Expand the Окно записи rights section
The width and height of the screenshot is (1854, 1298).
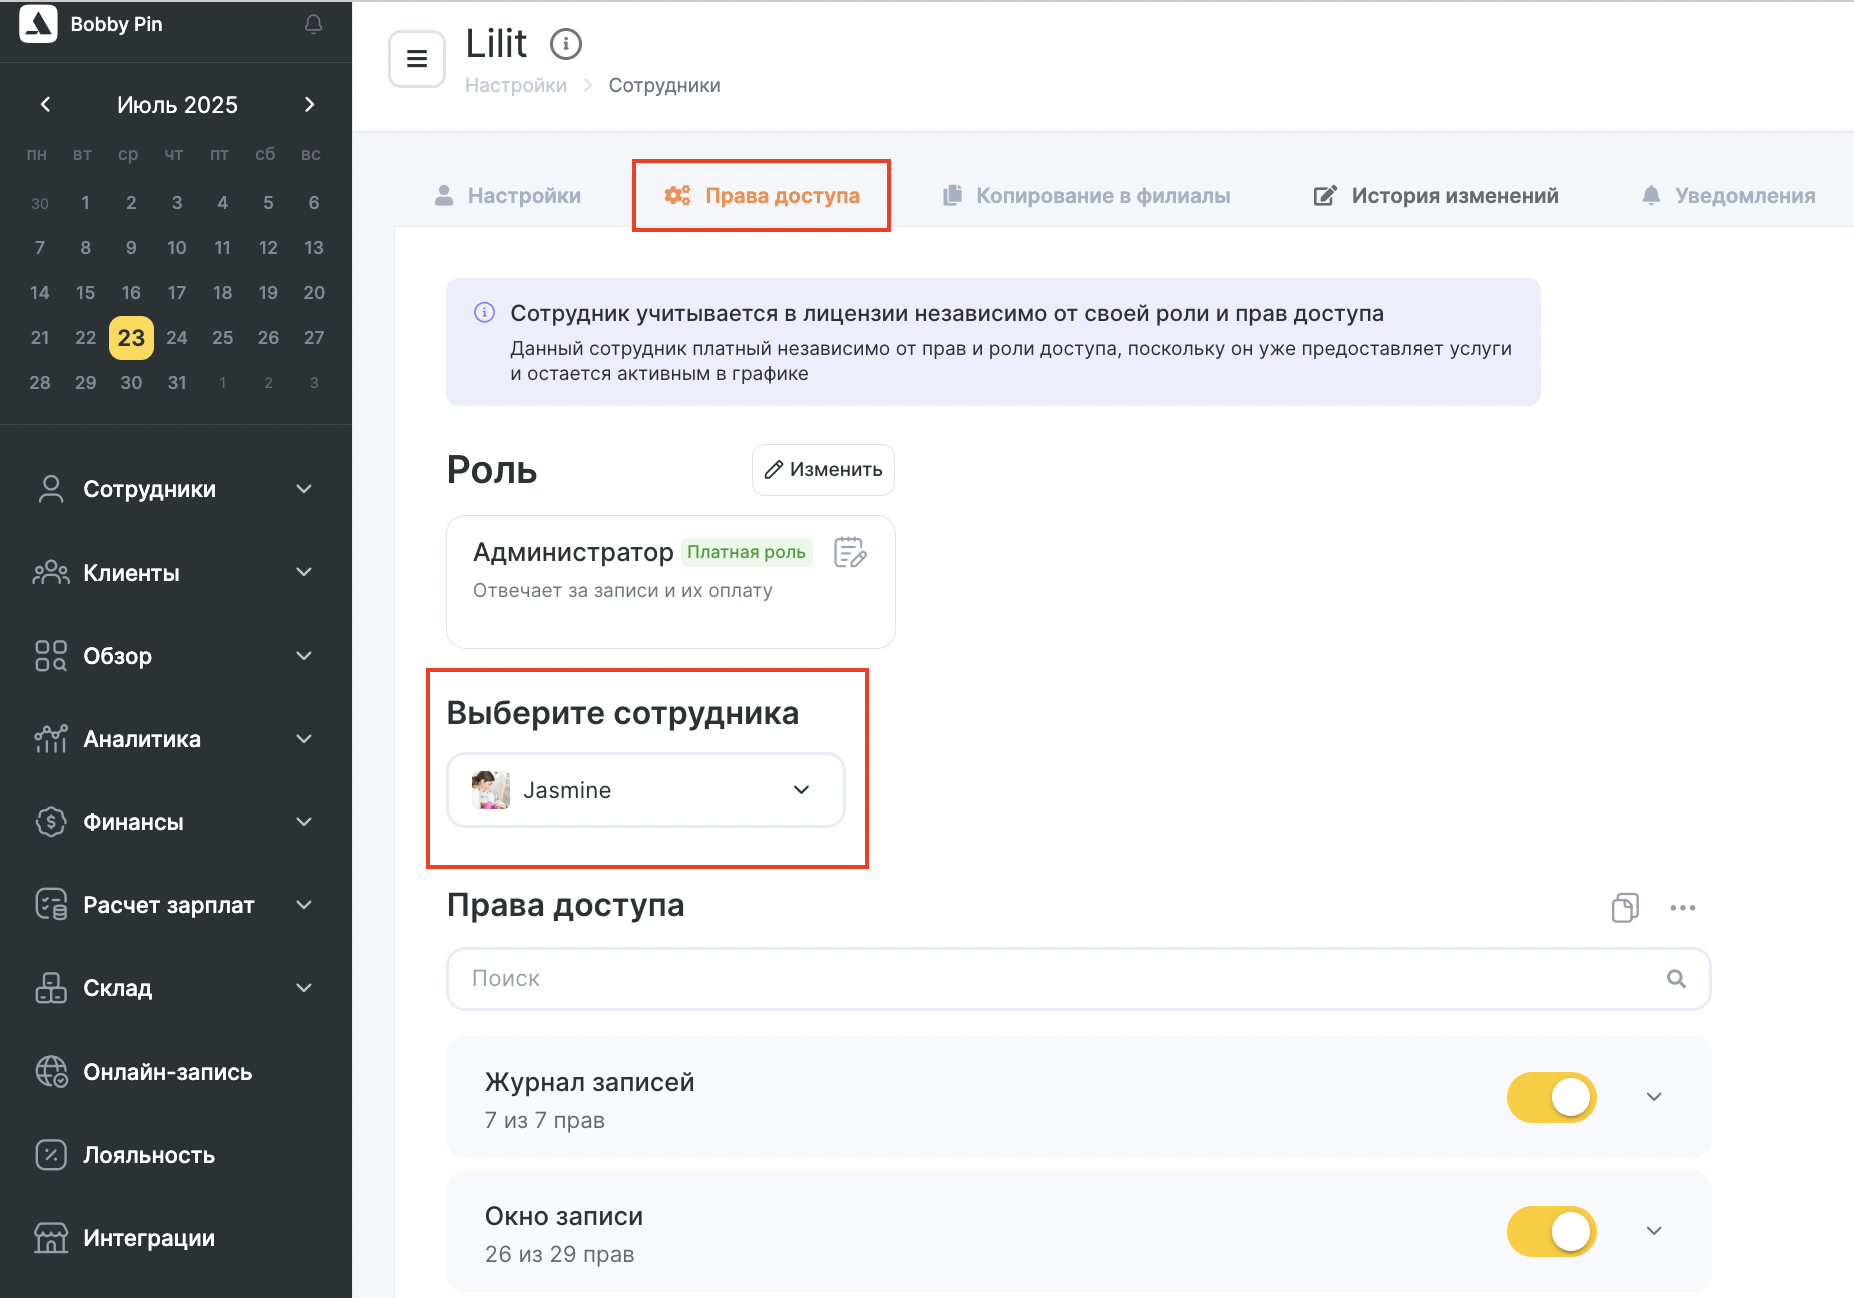tap(1654, 1231)
